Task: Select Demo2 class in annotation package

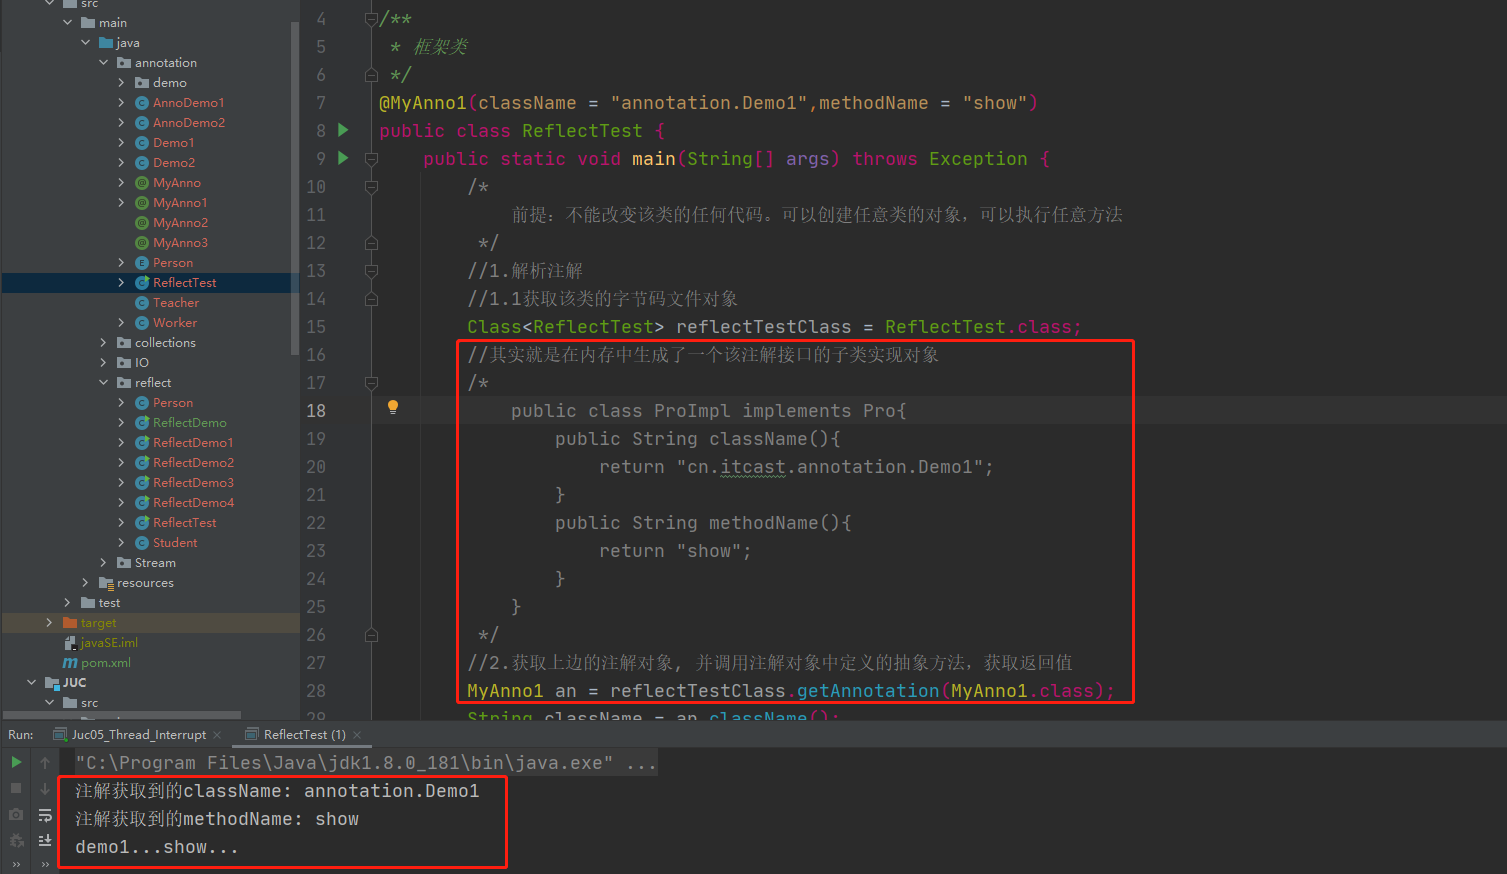Action: pyautogui.click(x=173, y=162)
